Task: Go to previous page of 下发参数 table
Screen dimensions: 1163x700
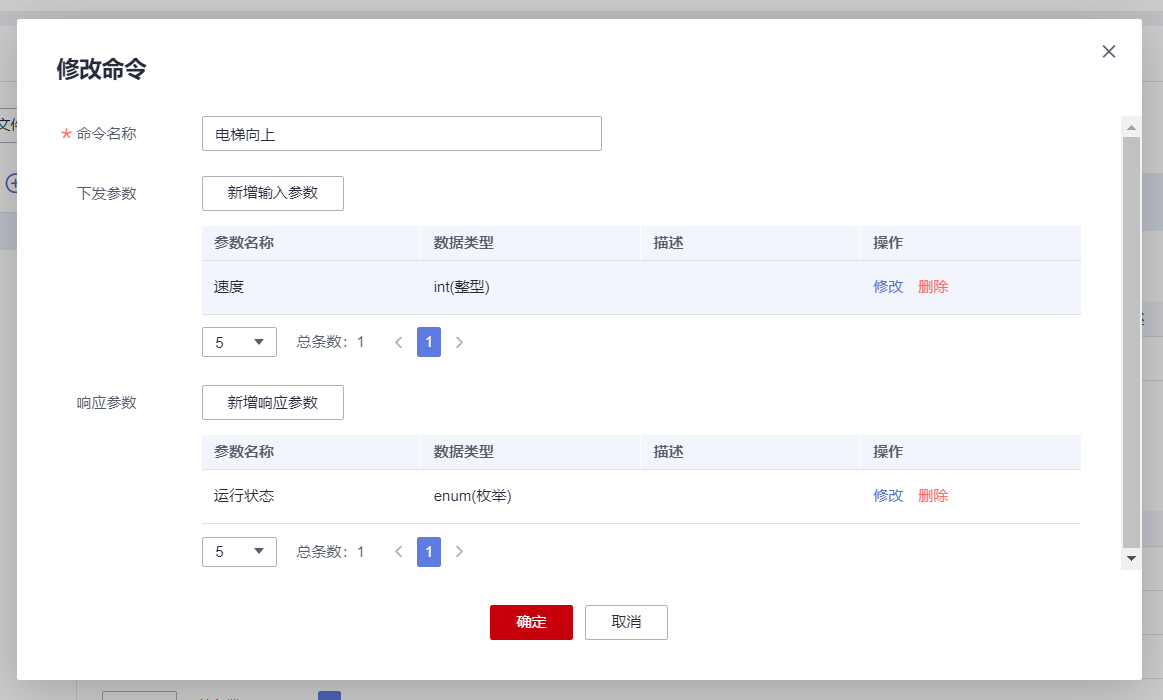Action: pyautogui.click(x=398, y=342)
